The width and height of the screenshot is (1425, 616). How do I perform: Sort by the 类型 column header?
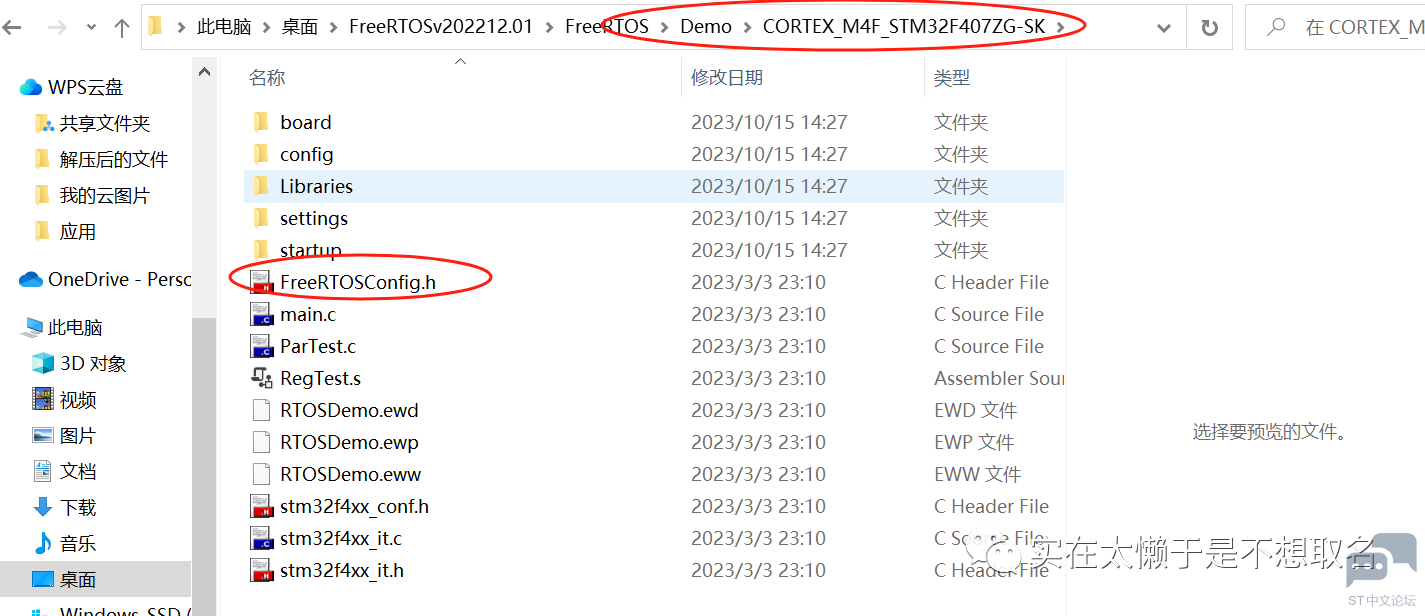click(952, 77)
